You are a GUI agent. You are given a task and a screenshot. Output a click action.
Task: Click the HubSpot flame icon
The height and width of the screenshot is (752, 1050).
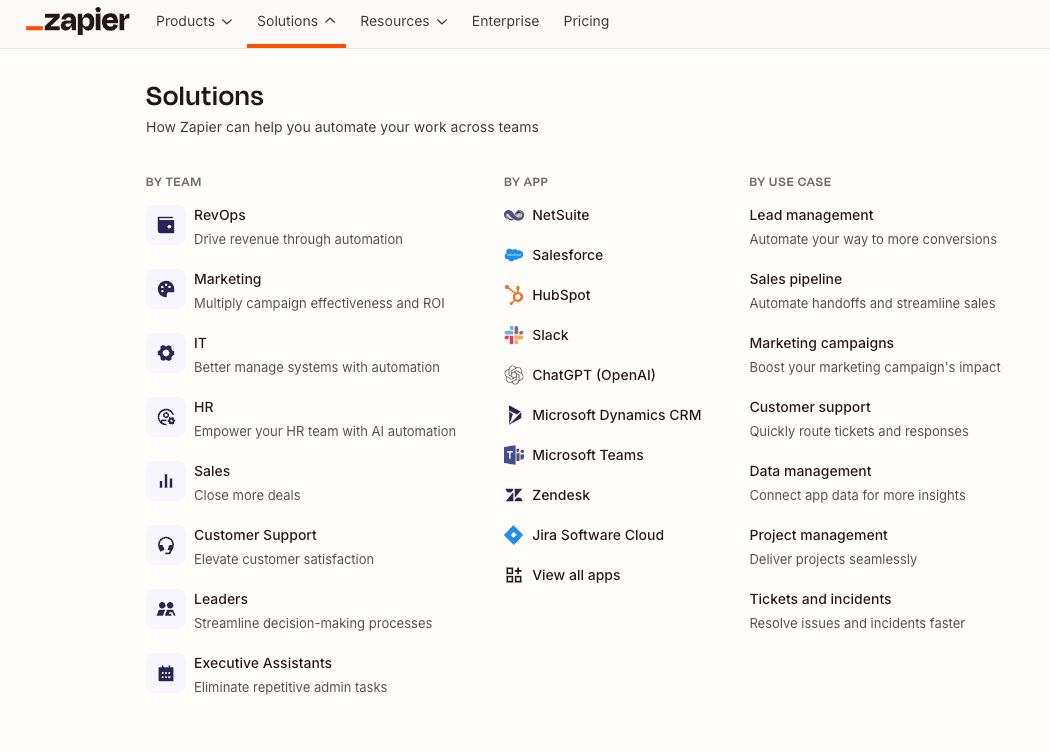click(x=513, y=295)
